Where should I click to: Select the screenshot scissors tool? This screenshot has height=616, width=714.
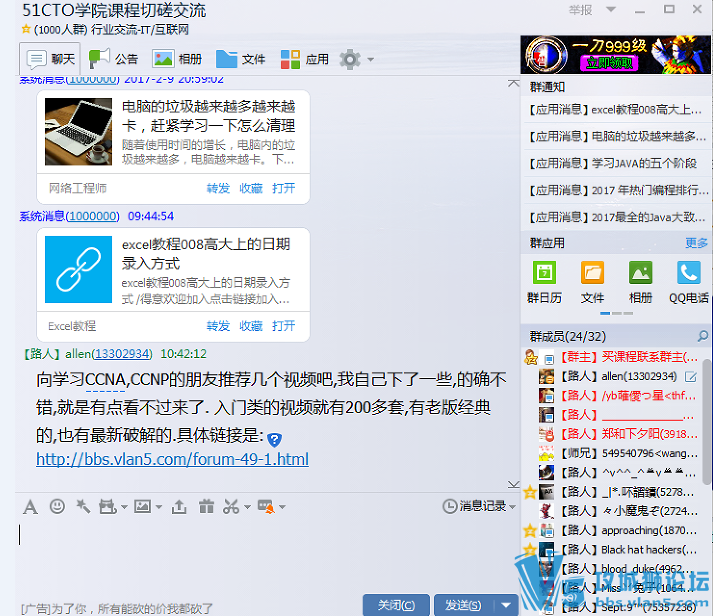pos(231,506)
